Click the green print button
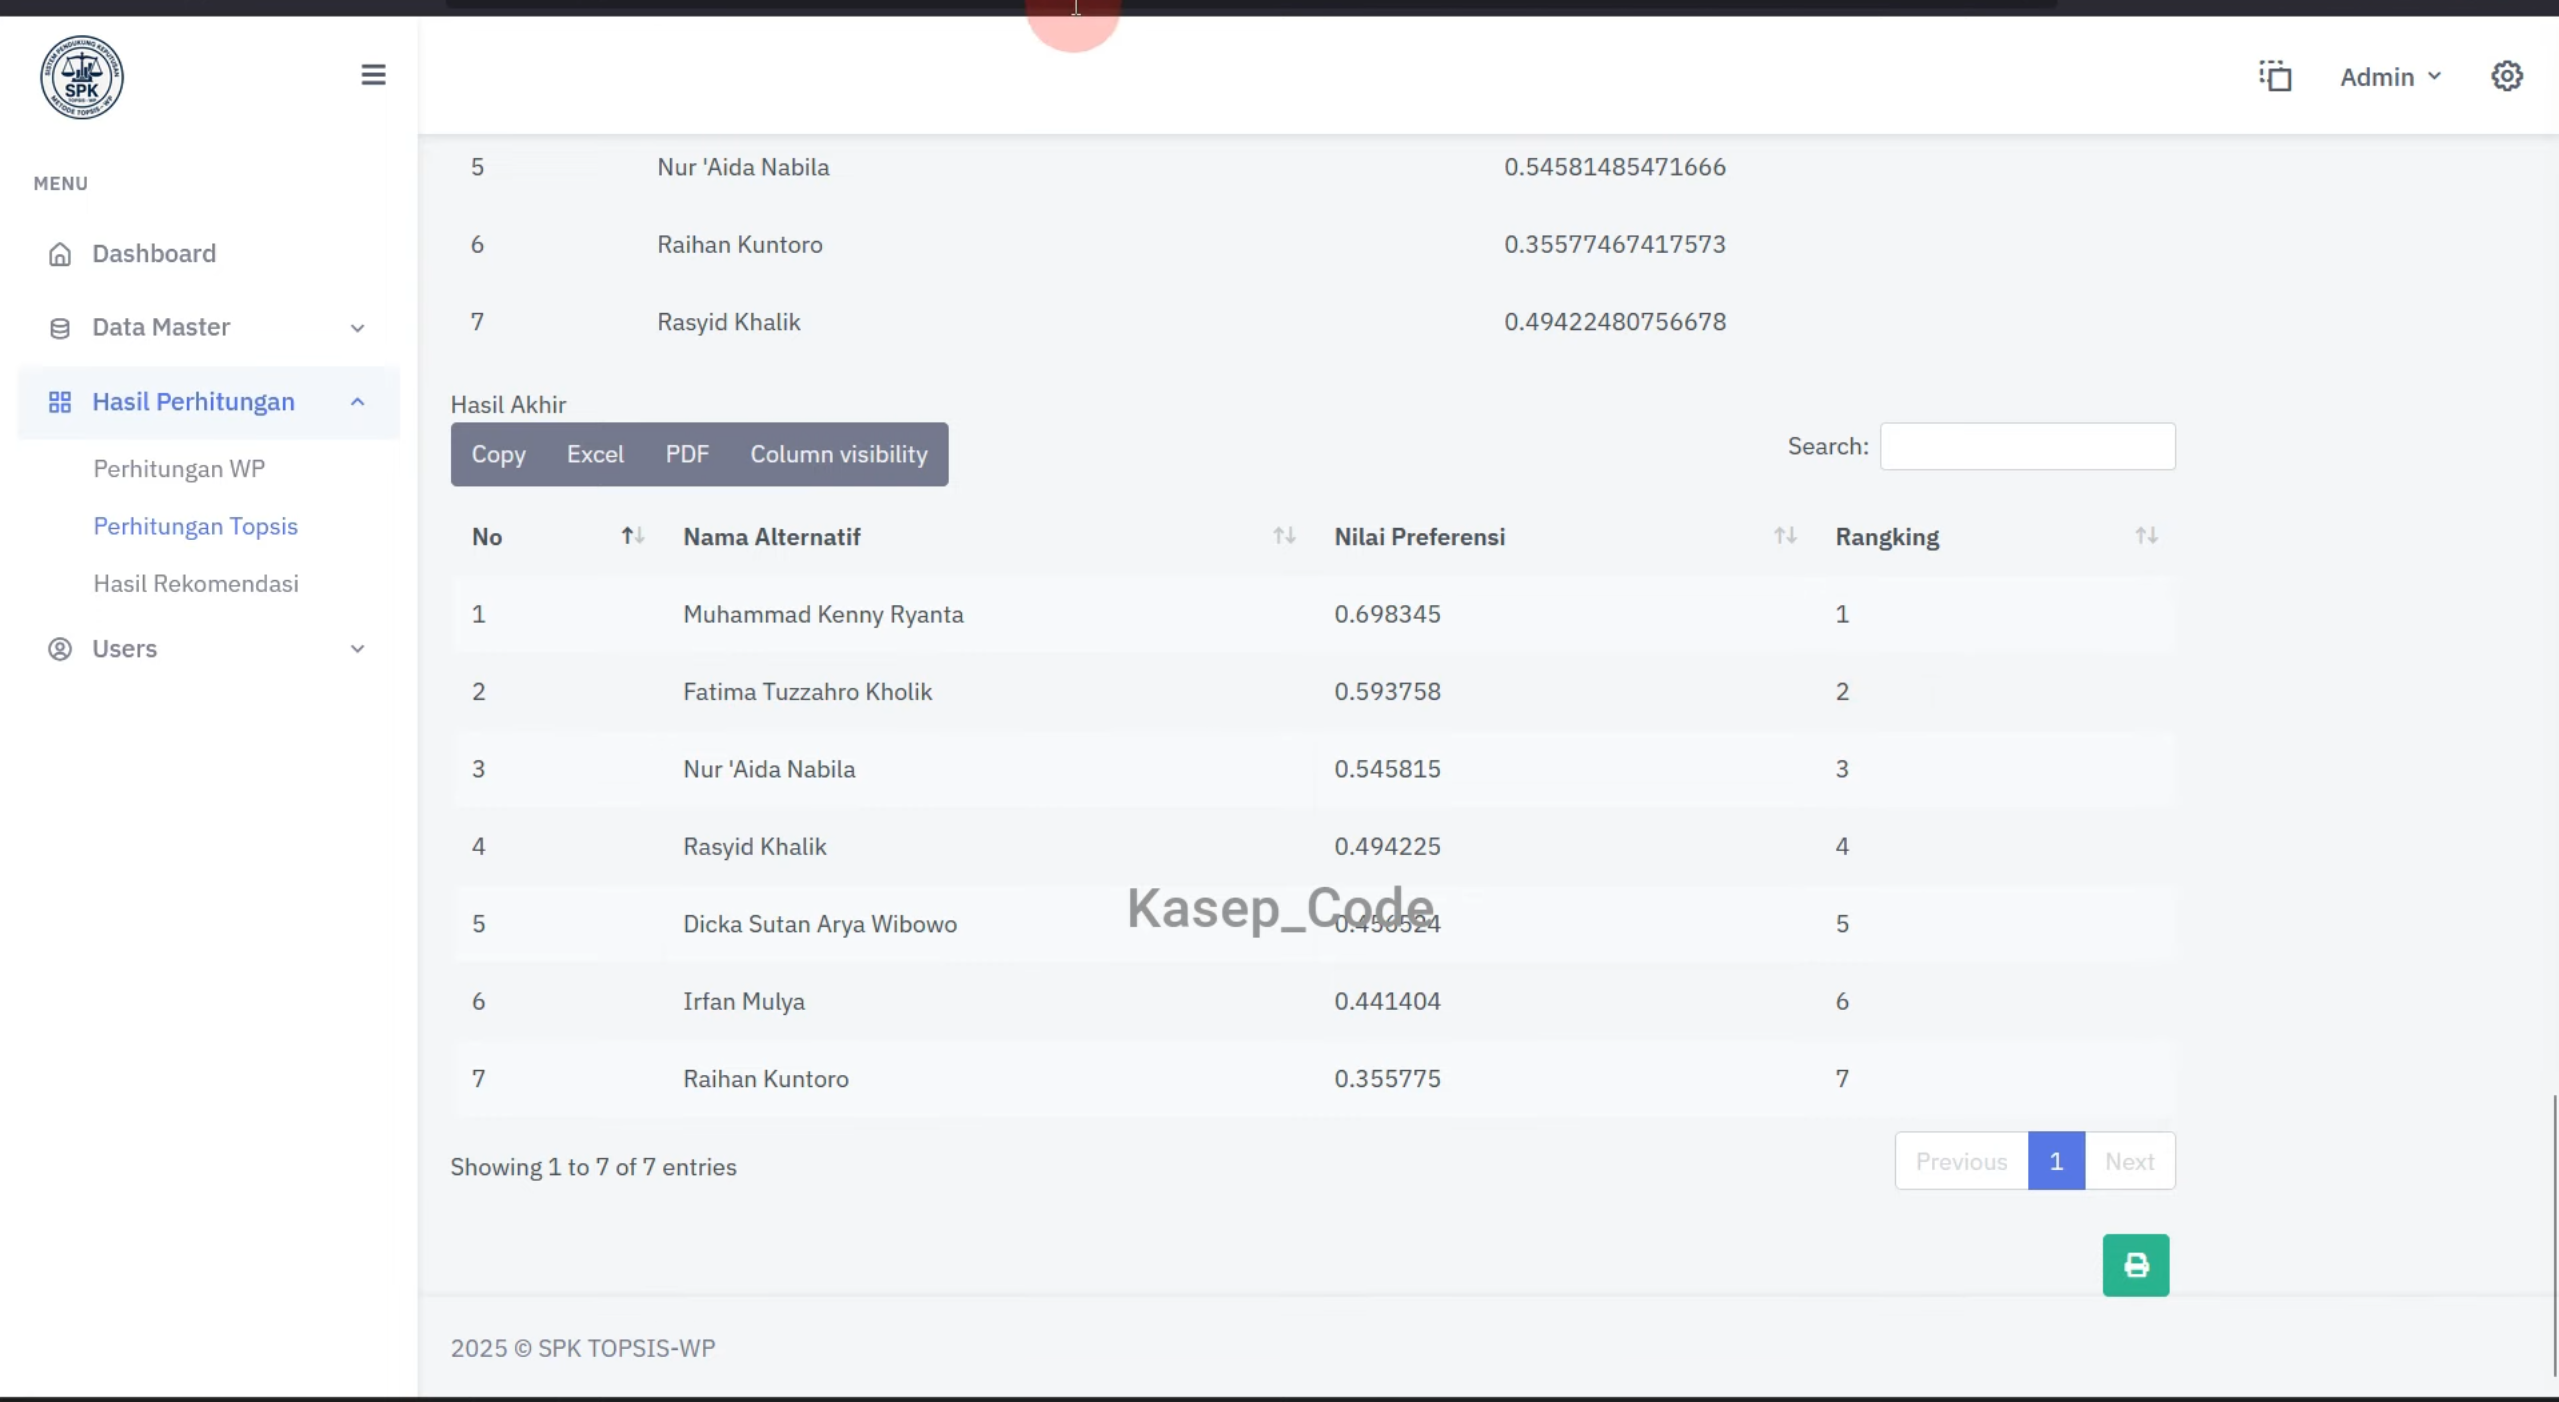 pos(2135,1265)
